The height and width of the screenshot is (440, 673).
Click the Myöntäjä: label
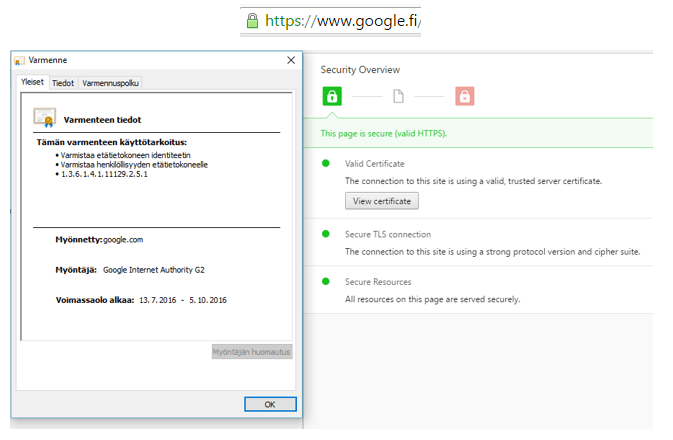click(76, 270)
